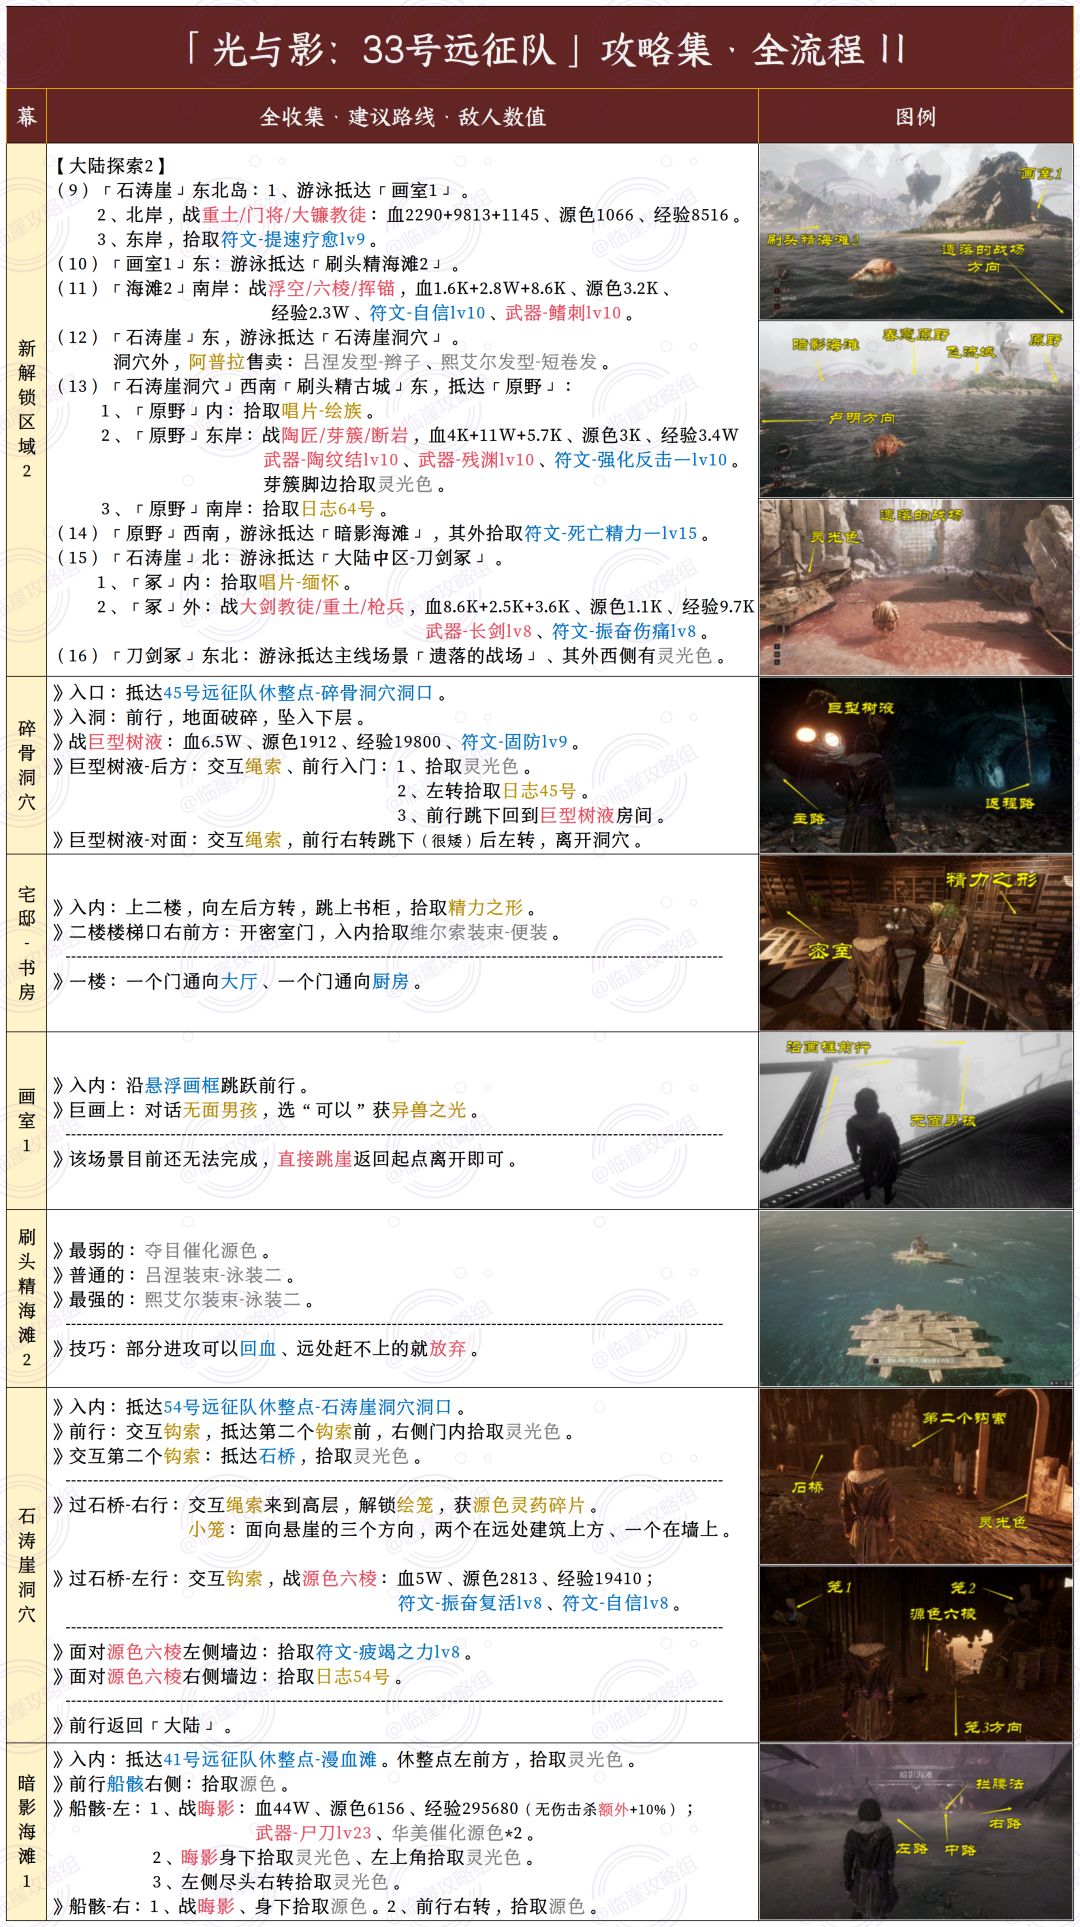Click gold text 源色灵药碎片
This screenshot has width=1080, height=1927.
tap(529, 1506)
